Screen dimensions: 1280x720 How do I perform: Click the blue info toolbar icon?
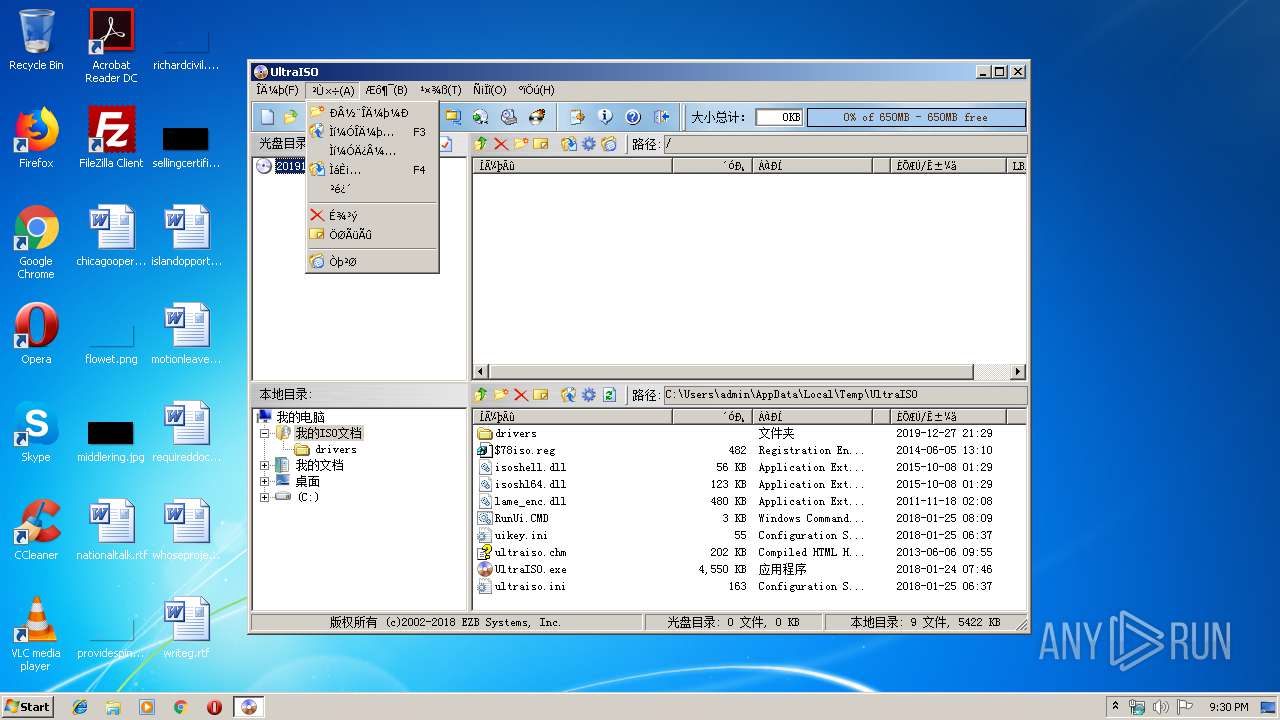(x=605, y=117)
